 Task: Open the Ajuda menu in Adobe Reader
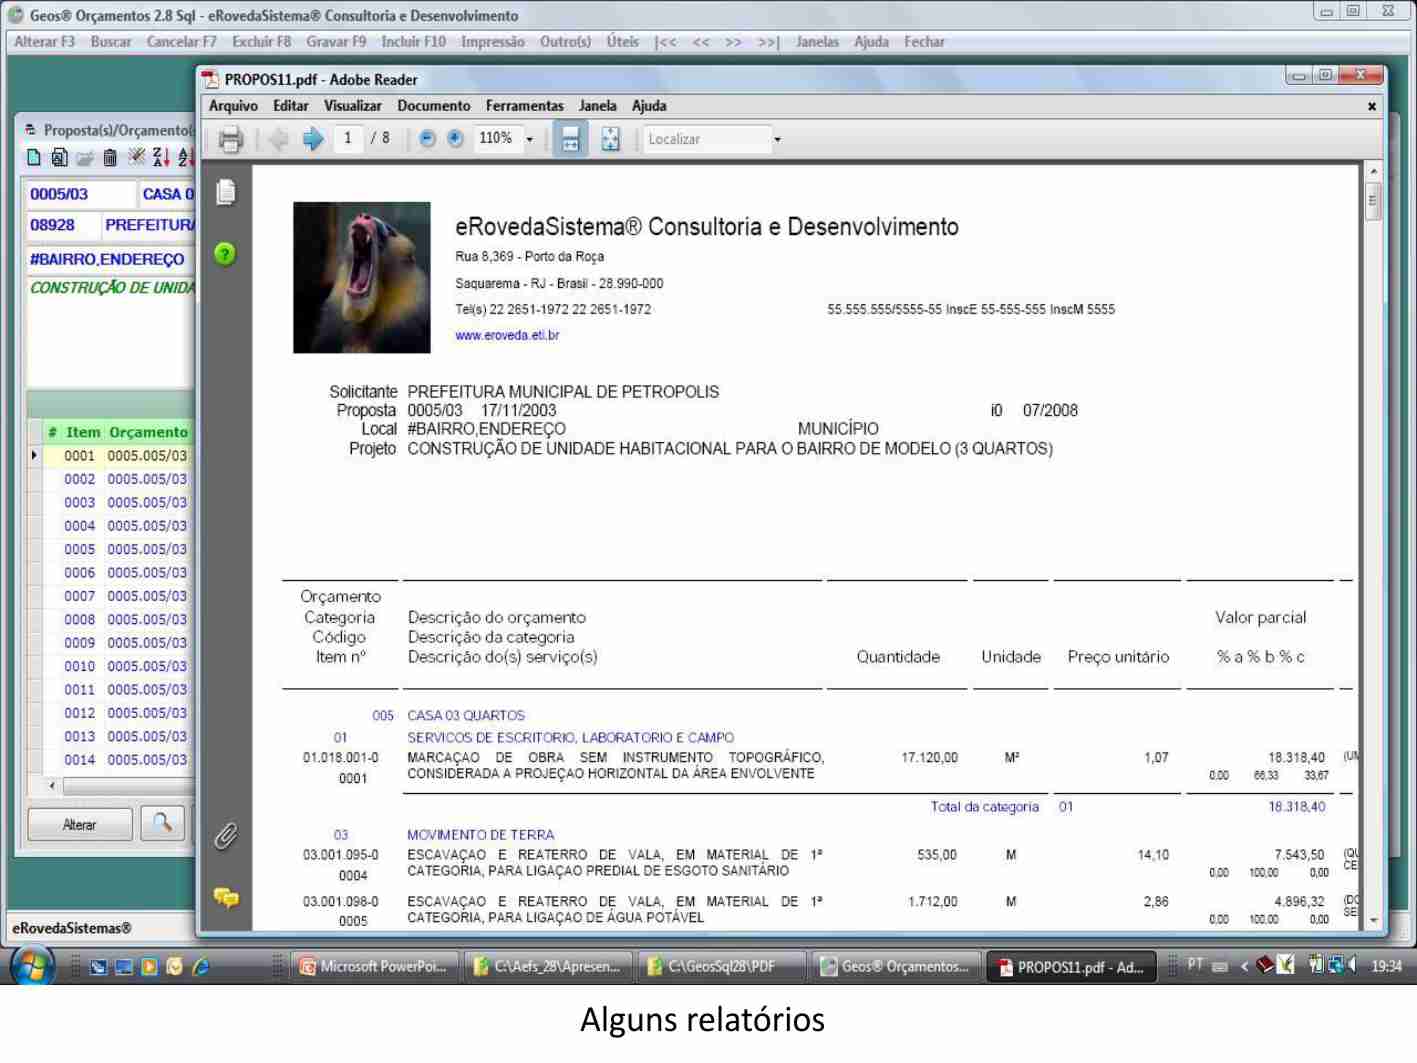pos(649,106)
